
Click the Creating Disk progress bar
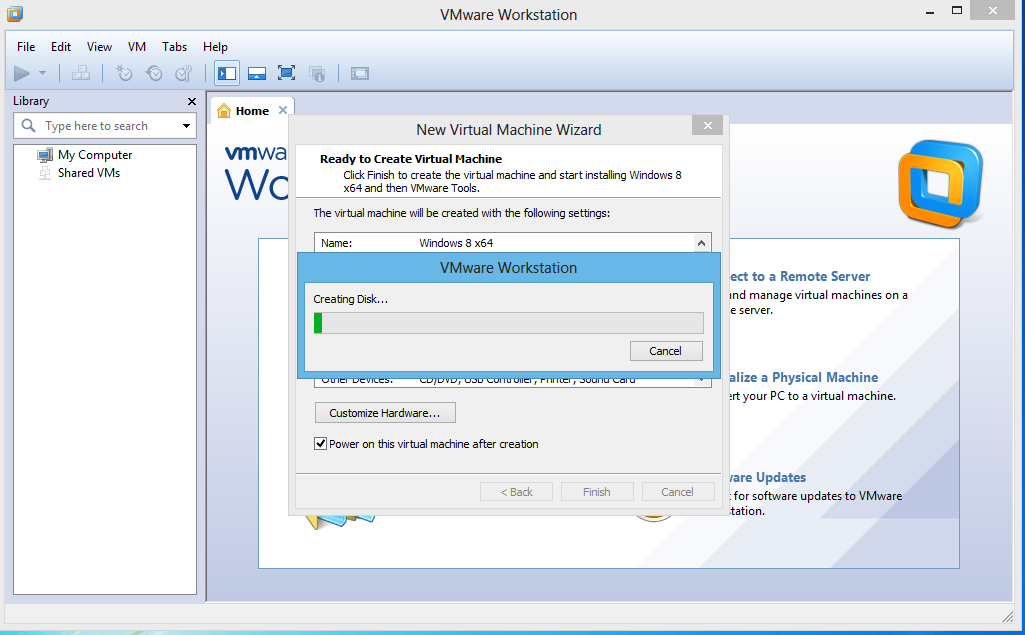(x=509, y=323)
